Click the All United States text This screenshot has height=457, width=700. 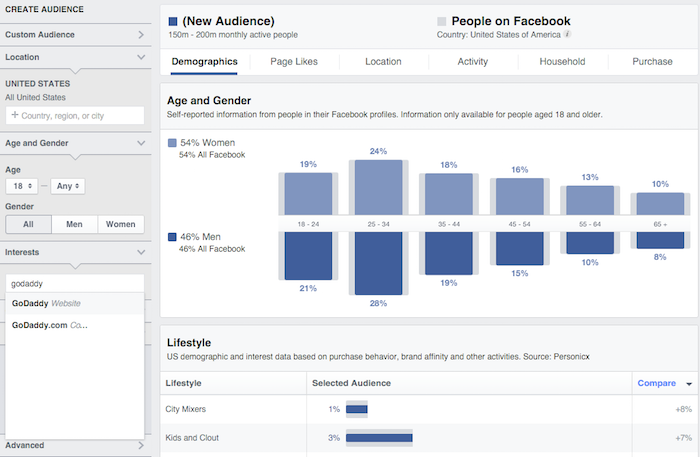tap(35, 97)
